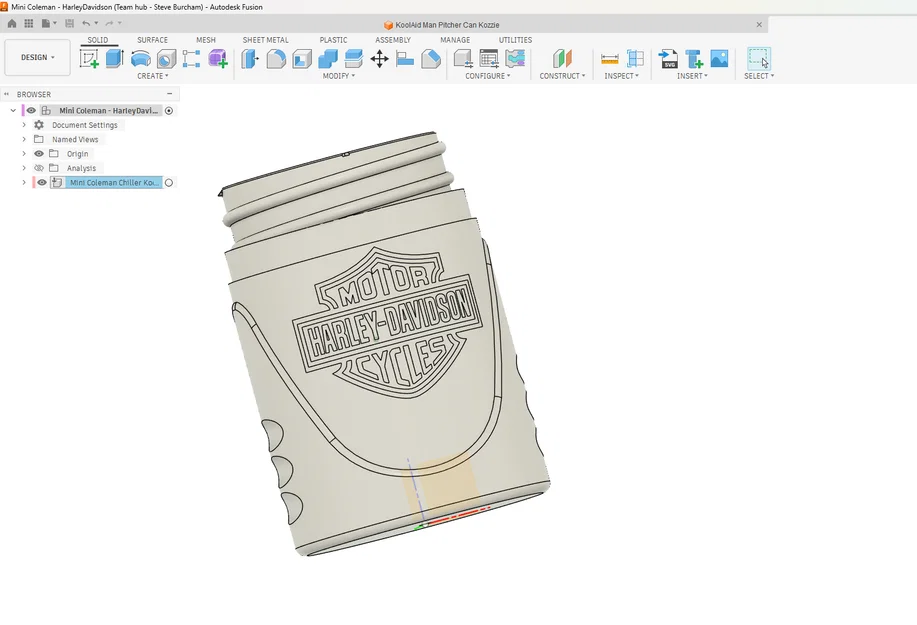Screen dimensions: 917x625
Task: Close the KoolAid Man Pitcher Can Kozzie tab
Action: (759, 25)
